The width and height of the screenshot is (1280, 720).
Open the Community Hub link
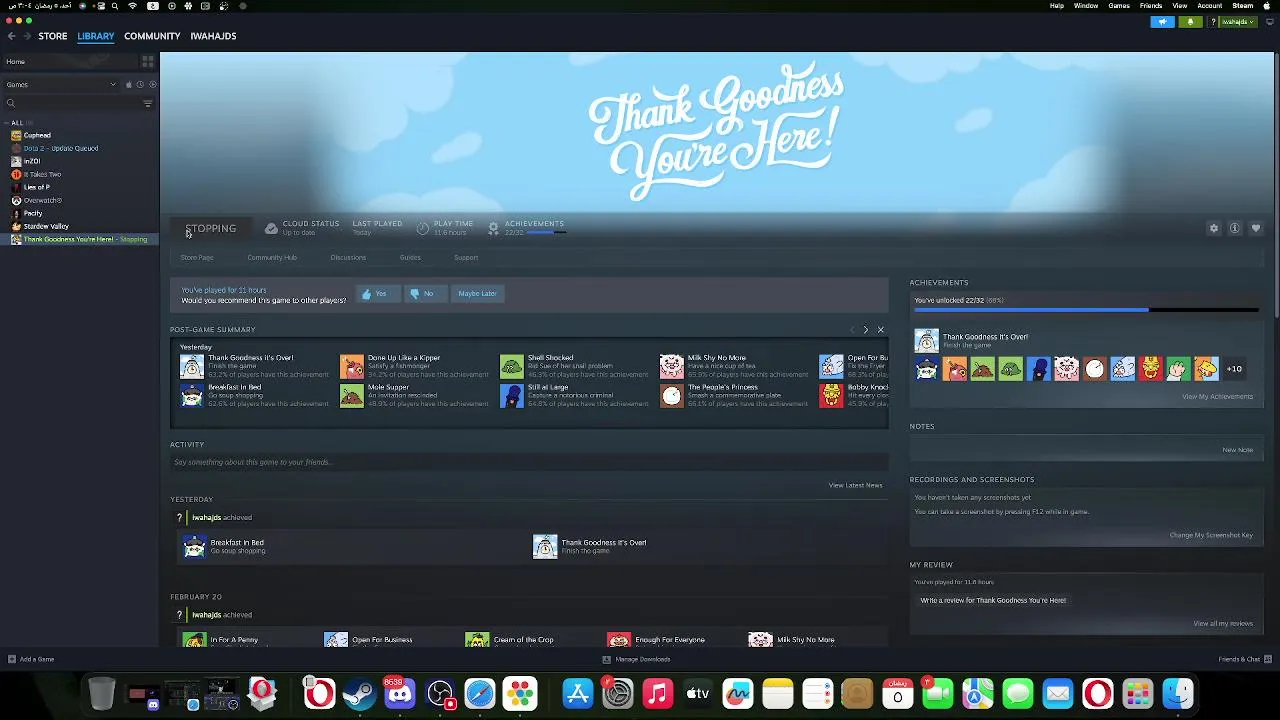[x=272, y=257]
